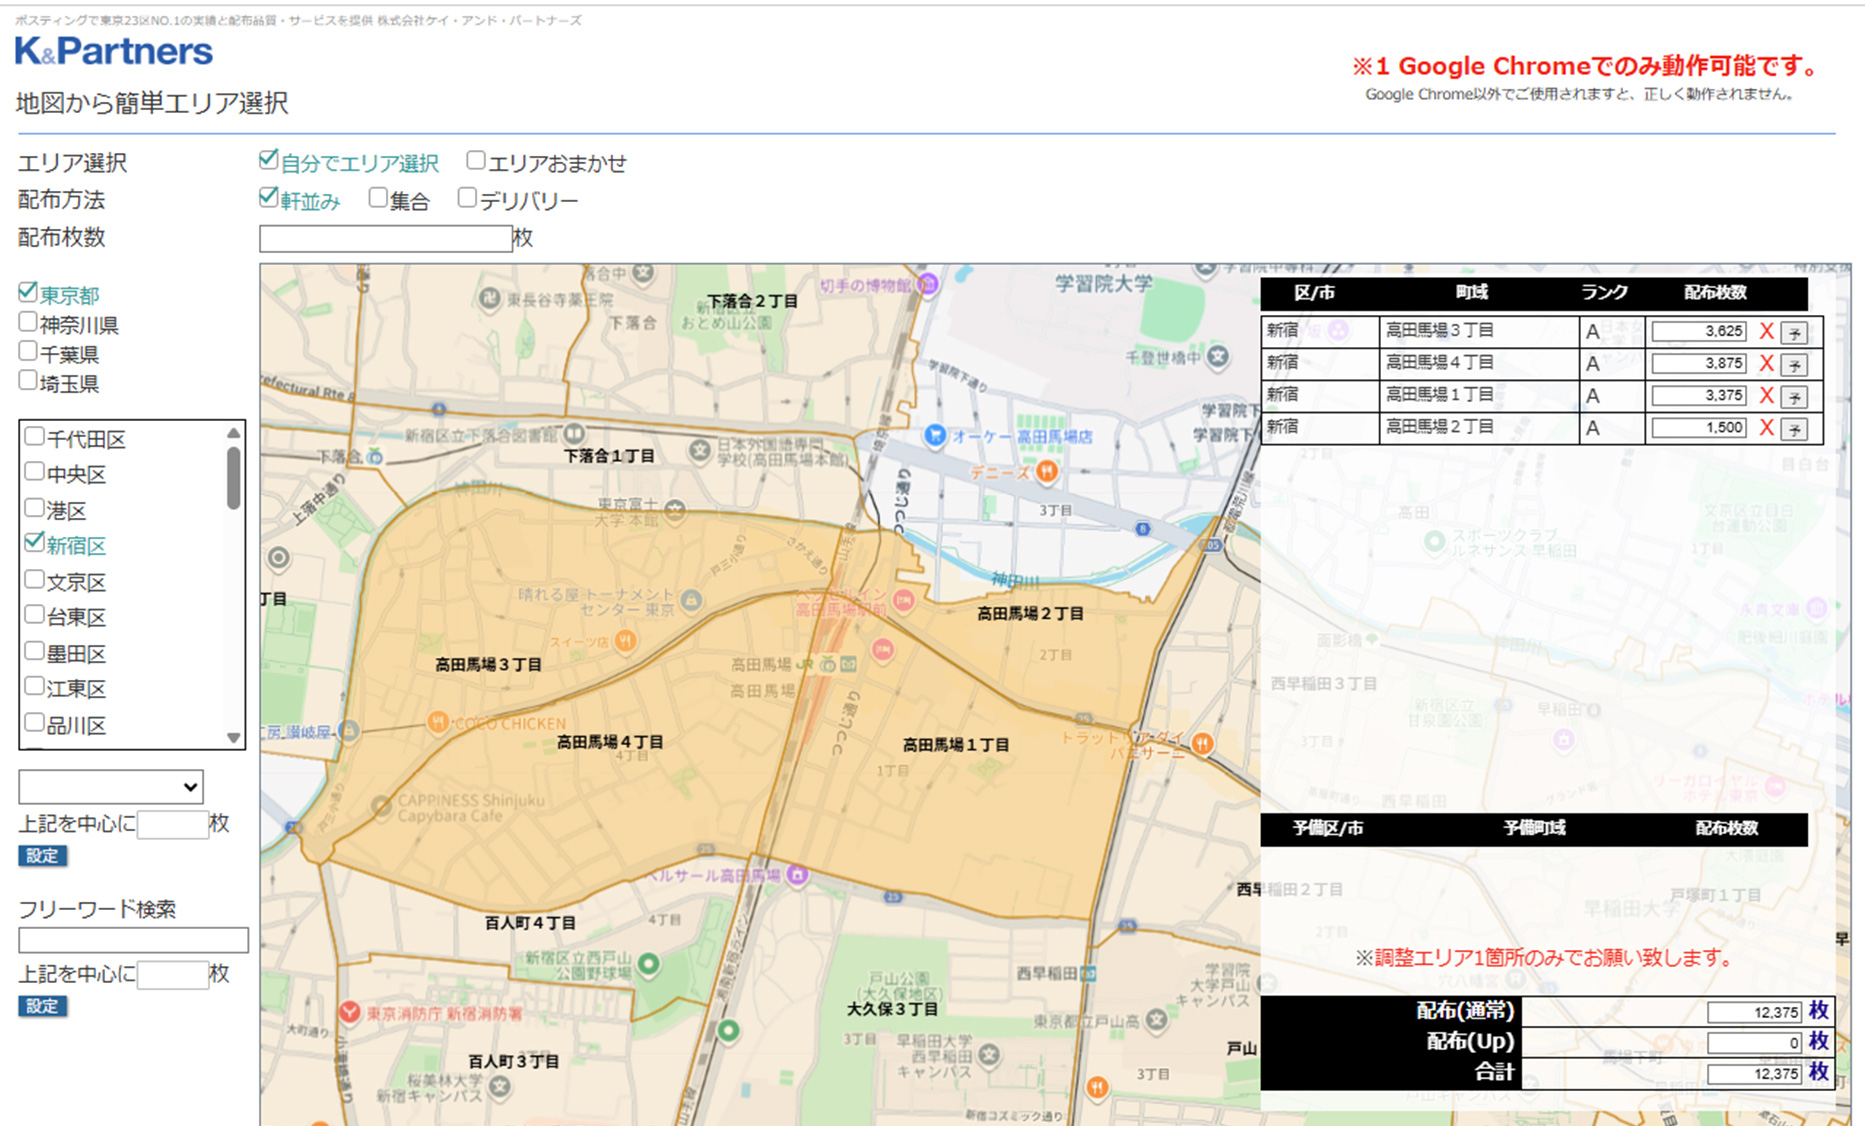Click the COCO CHICKEN restaurant pin
This screenshot has height=1126, width=1865.
(437, 722)
